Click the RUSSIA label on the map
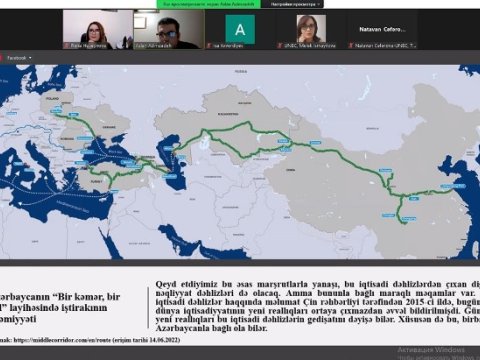This screenshot has height=360, width=480. [241, 71]
